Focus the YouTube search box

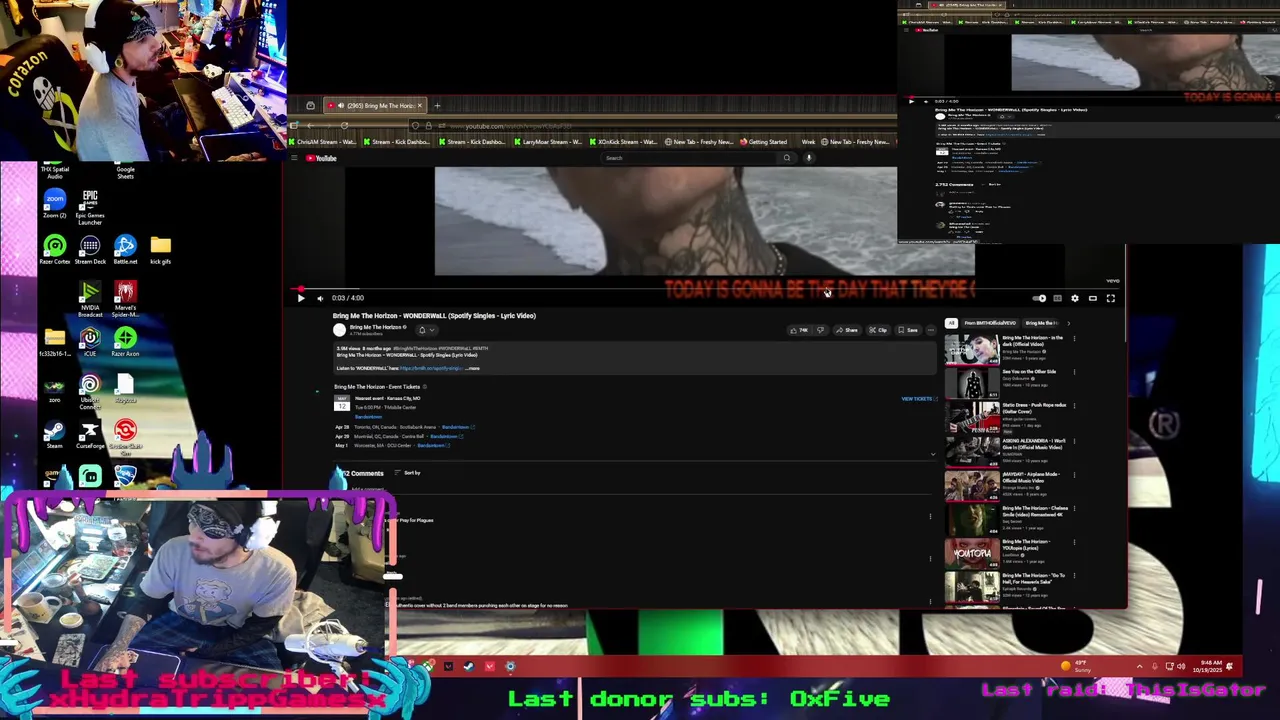coord(690,158)
